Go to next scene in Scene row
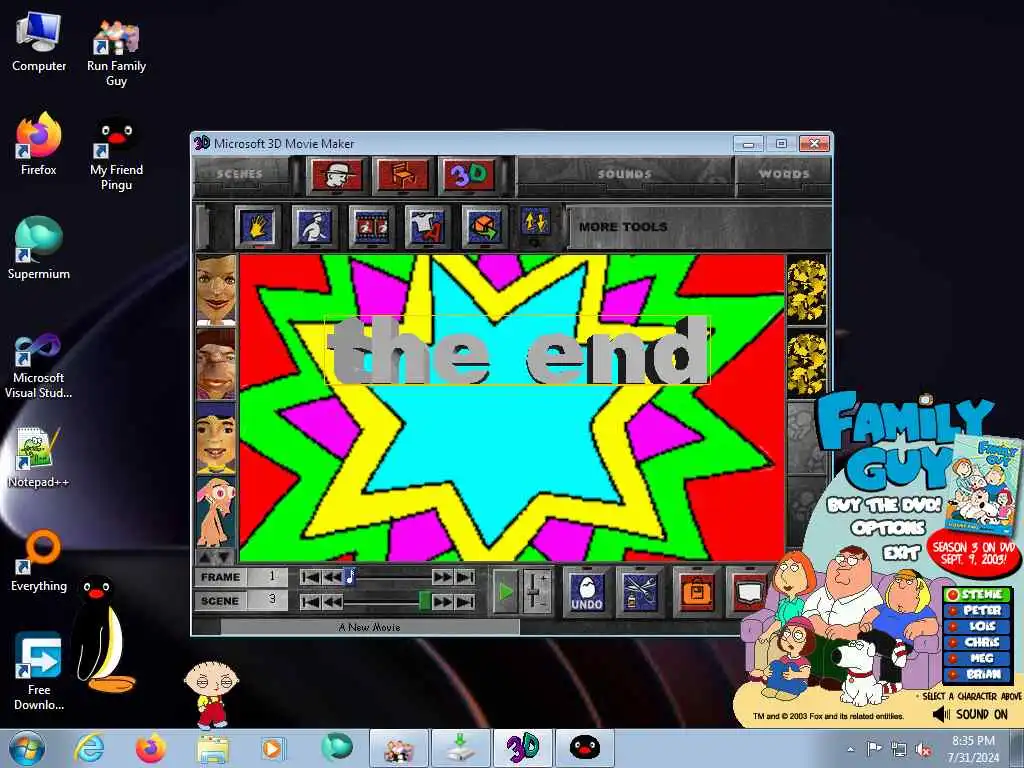This screenshot has width=1024, height=768. 443,601
